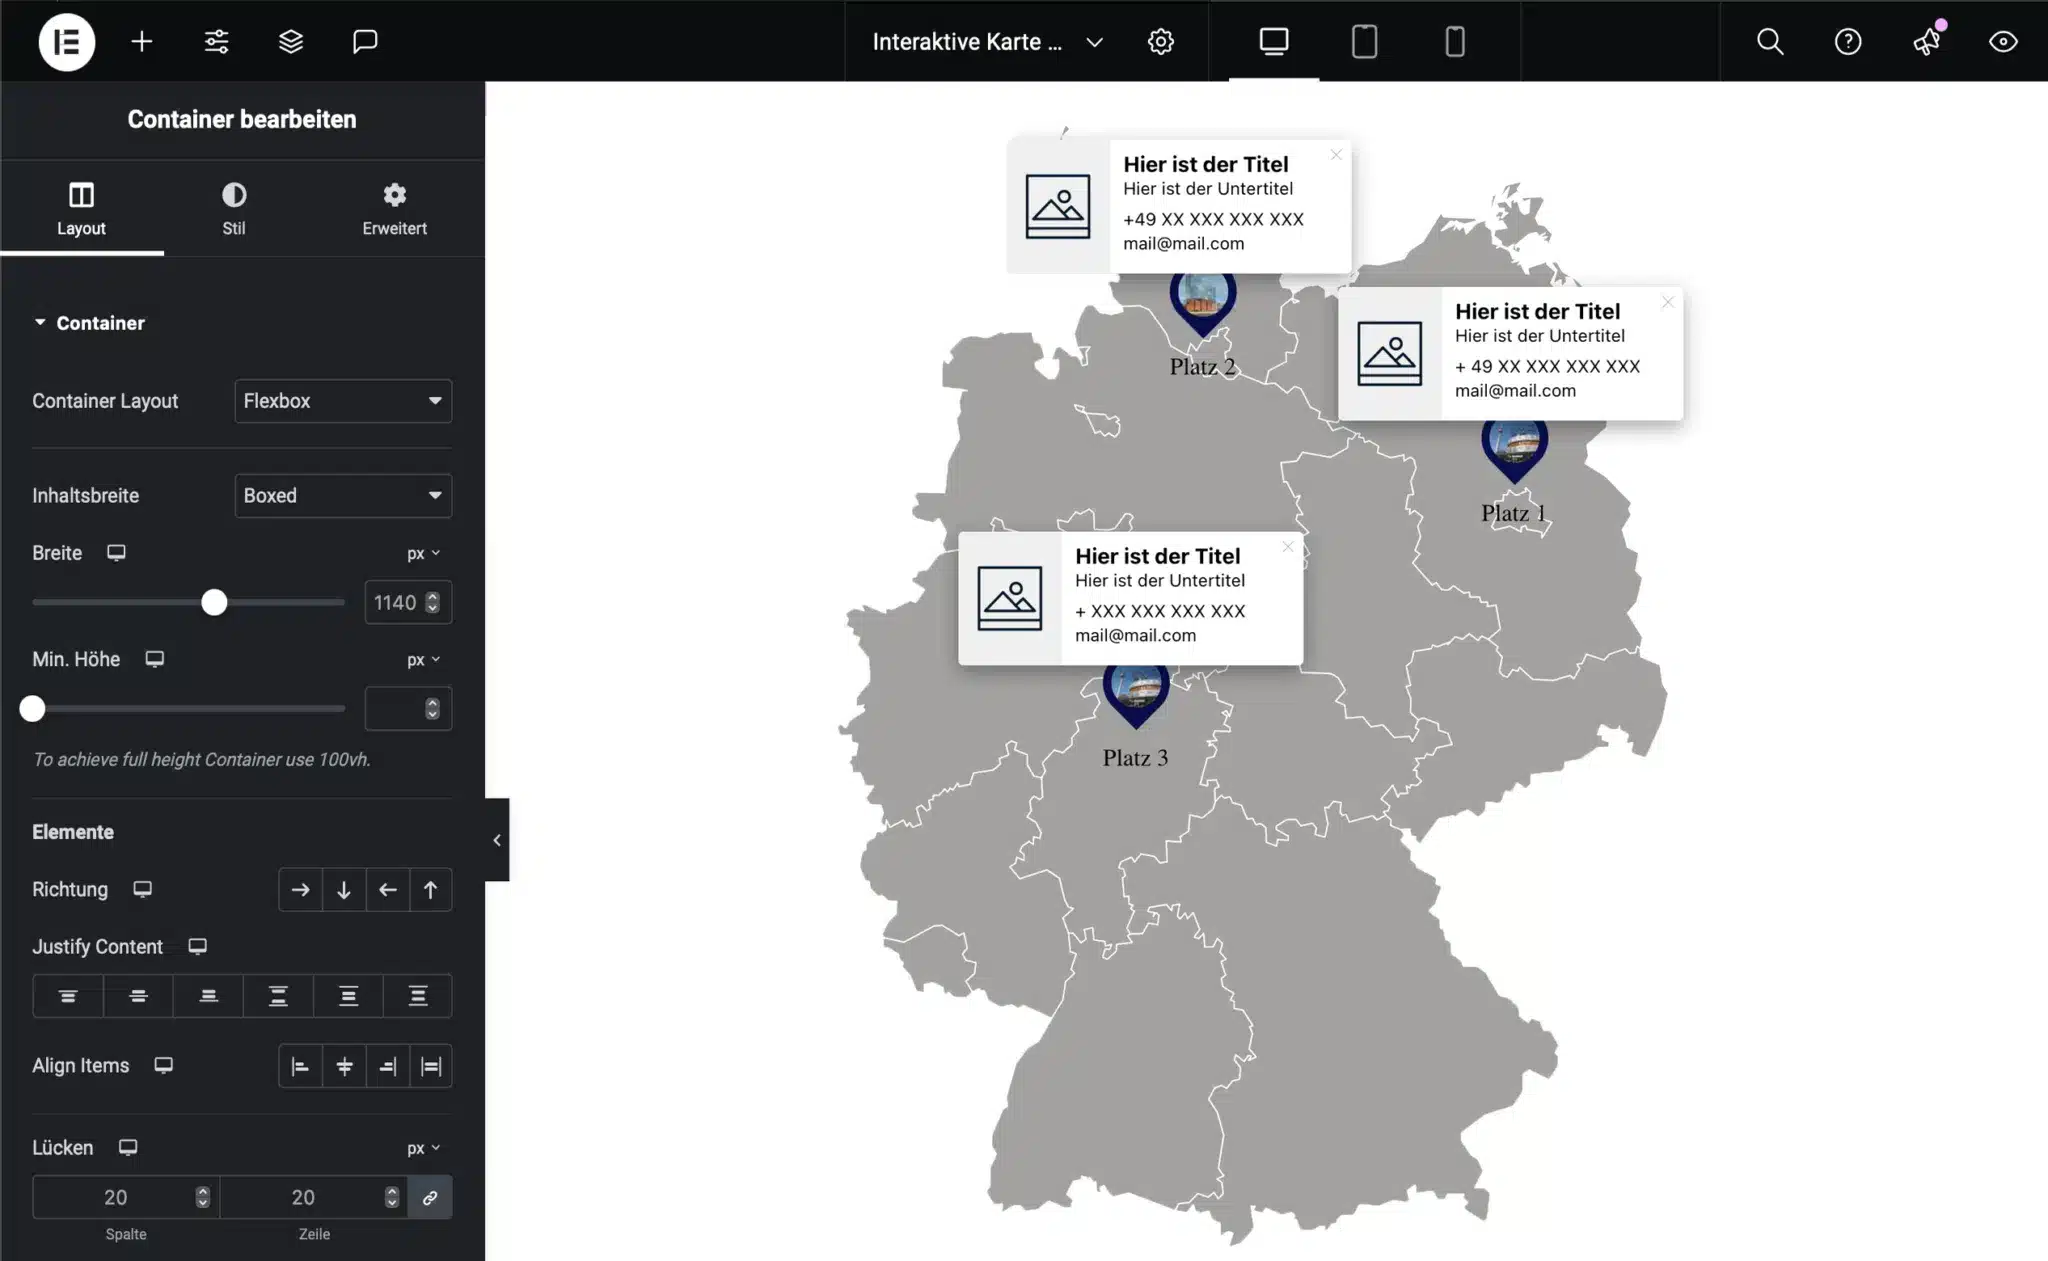
Task: Click the Platz 1 map pin
Action: [x=1514, y=448]
